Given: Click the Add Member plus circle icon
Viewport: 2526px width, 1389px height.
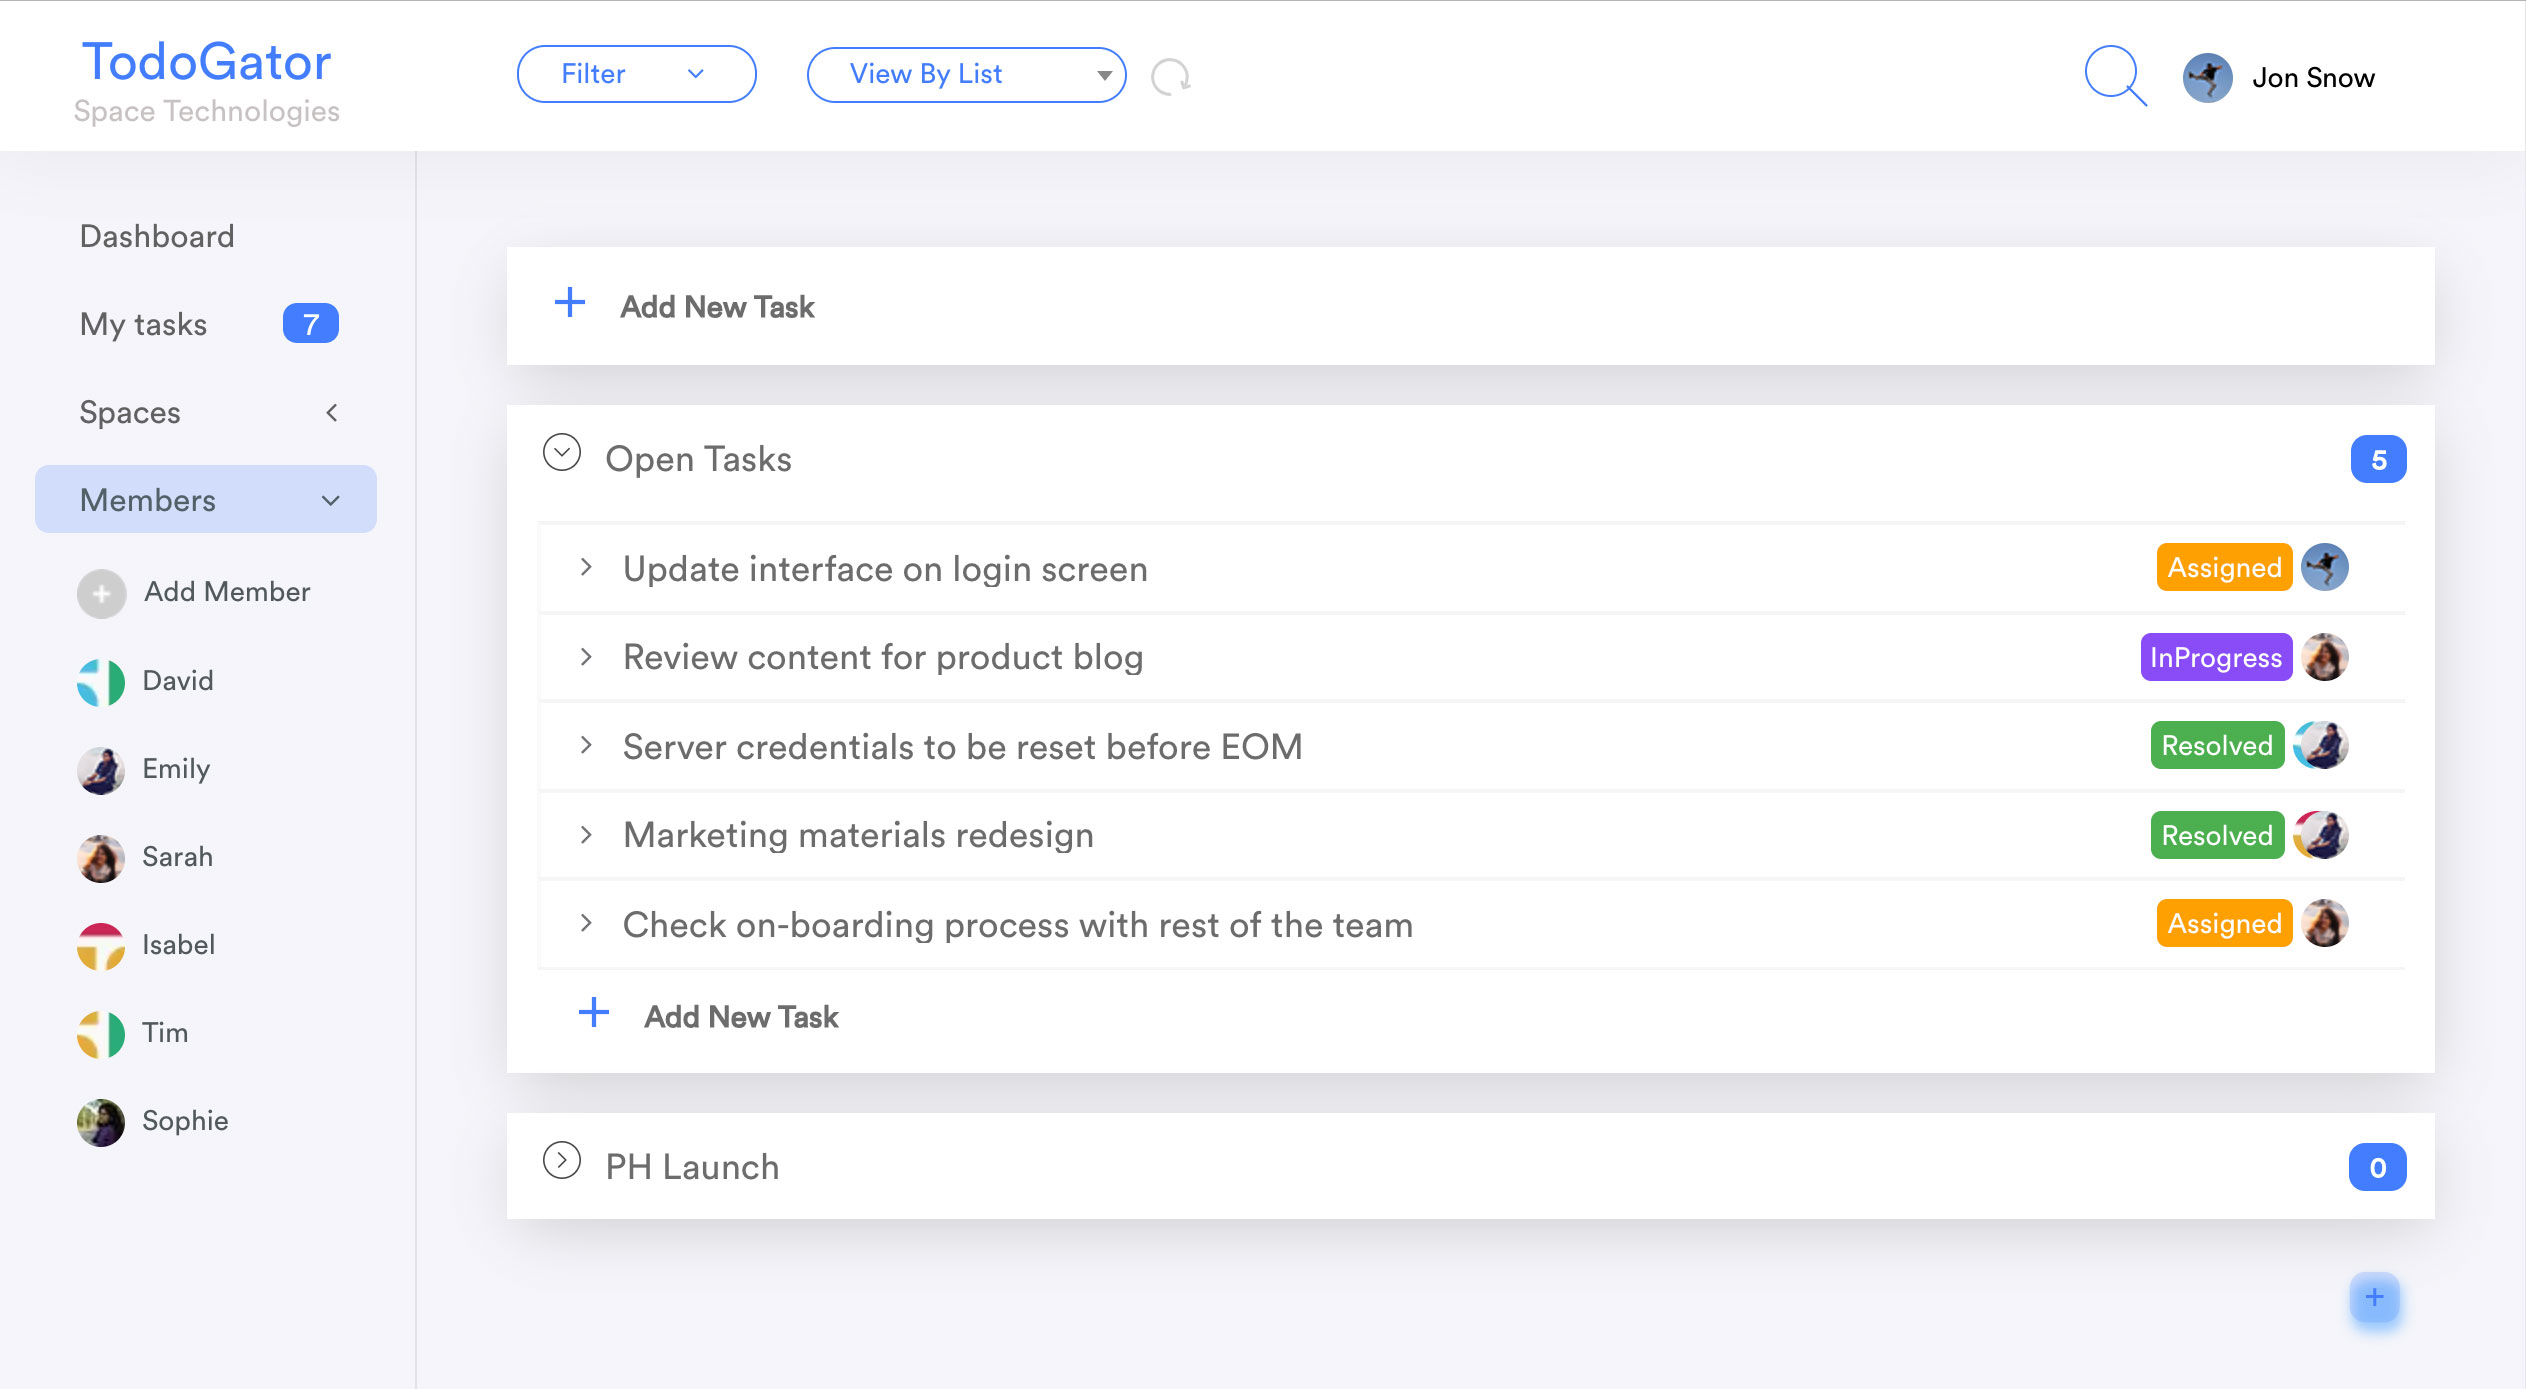Looking at the screenshot, I should point(101,594).
